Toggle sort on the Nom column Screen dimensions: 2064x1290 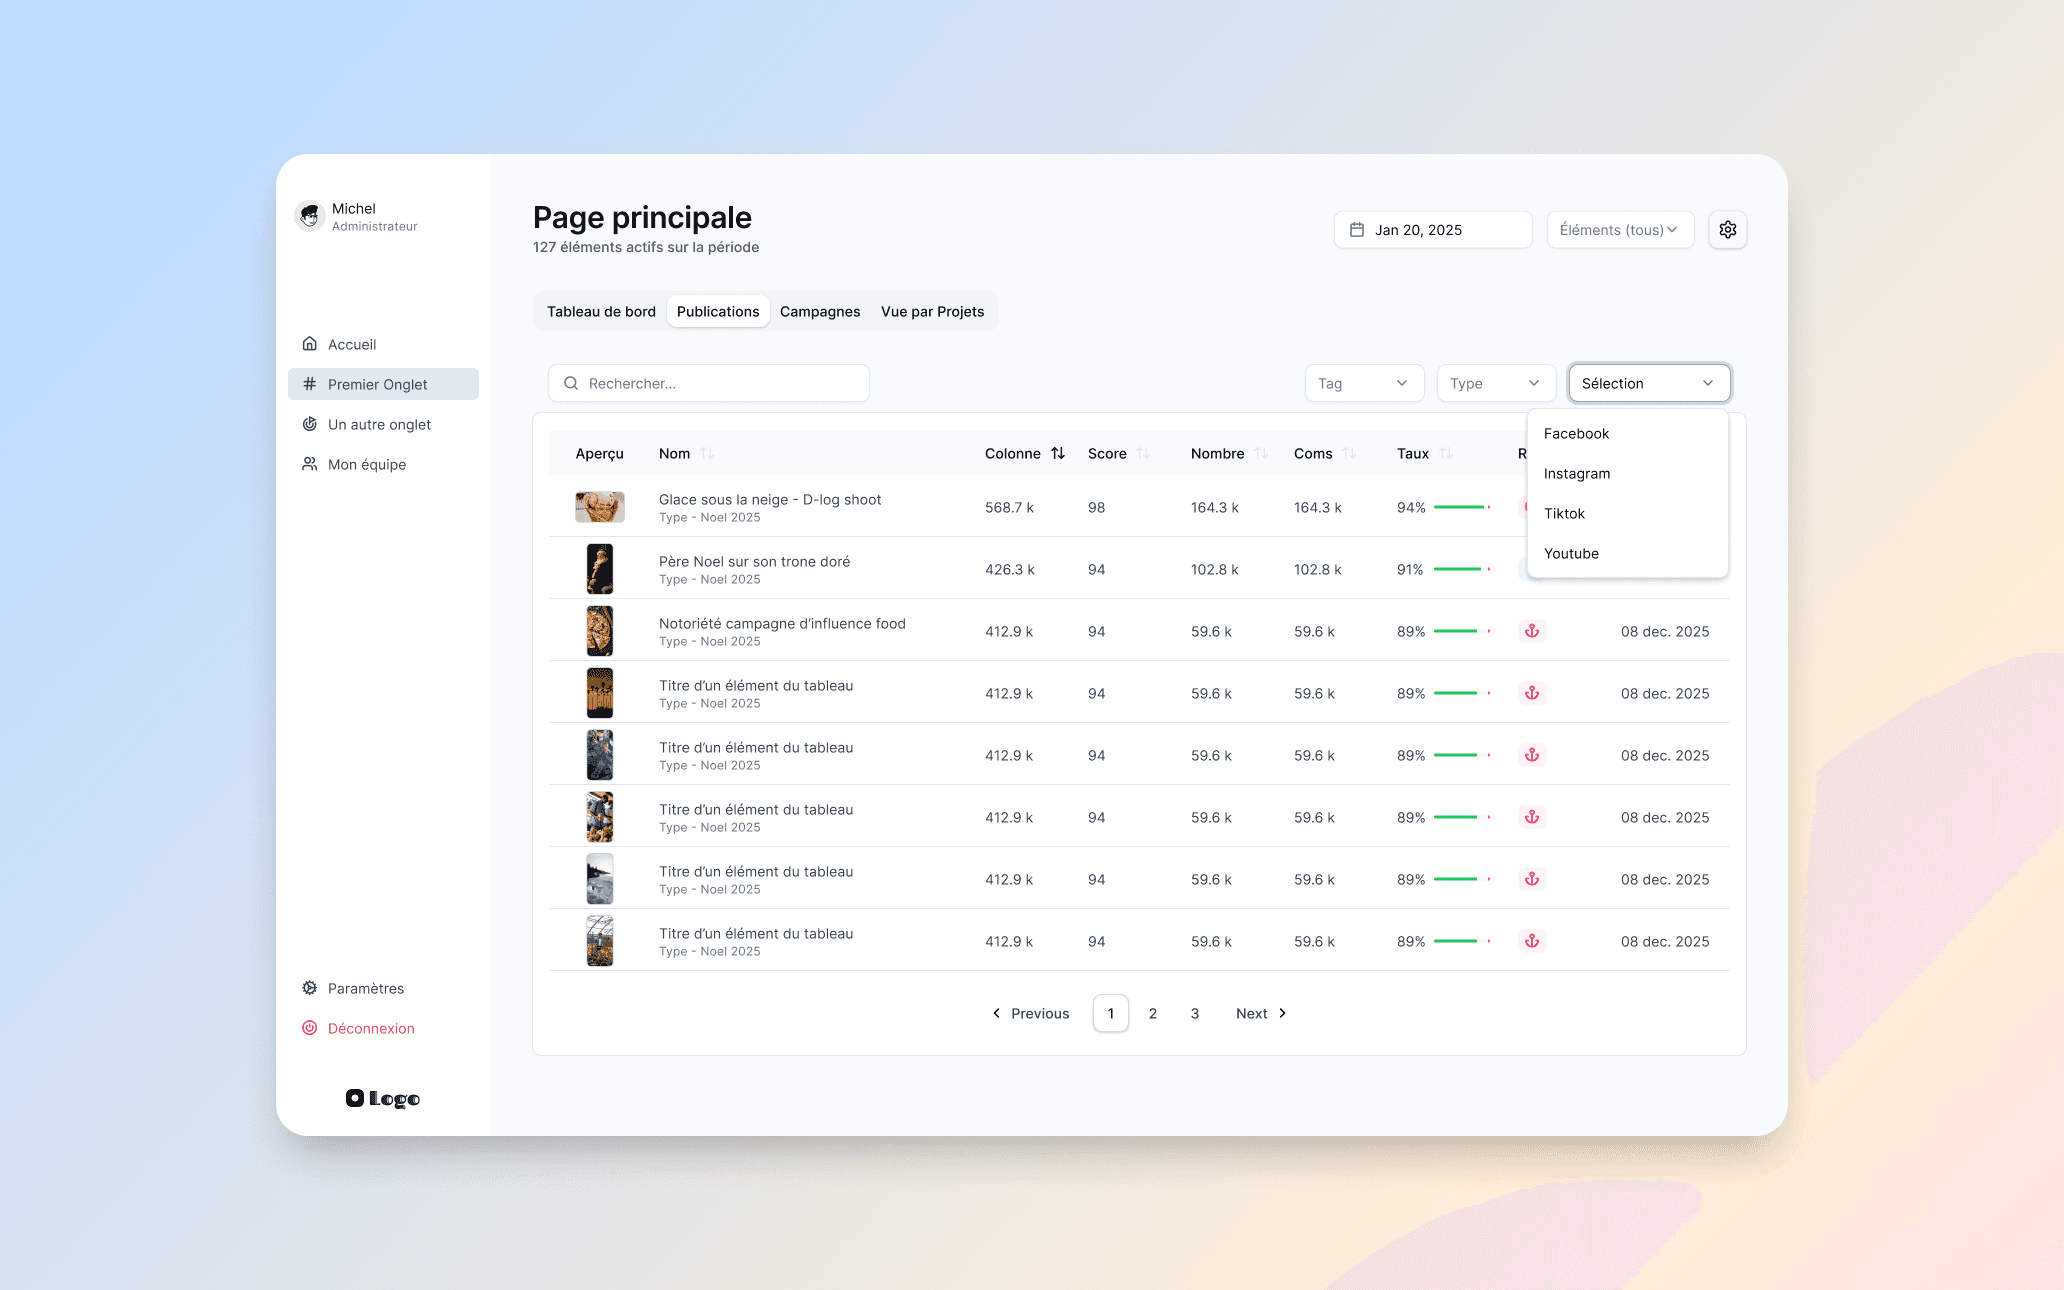[707, 453]
